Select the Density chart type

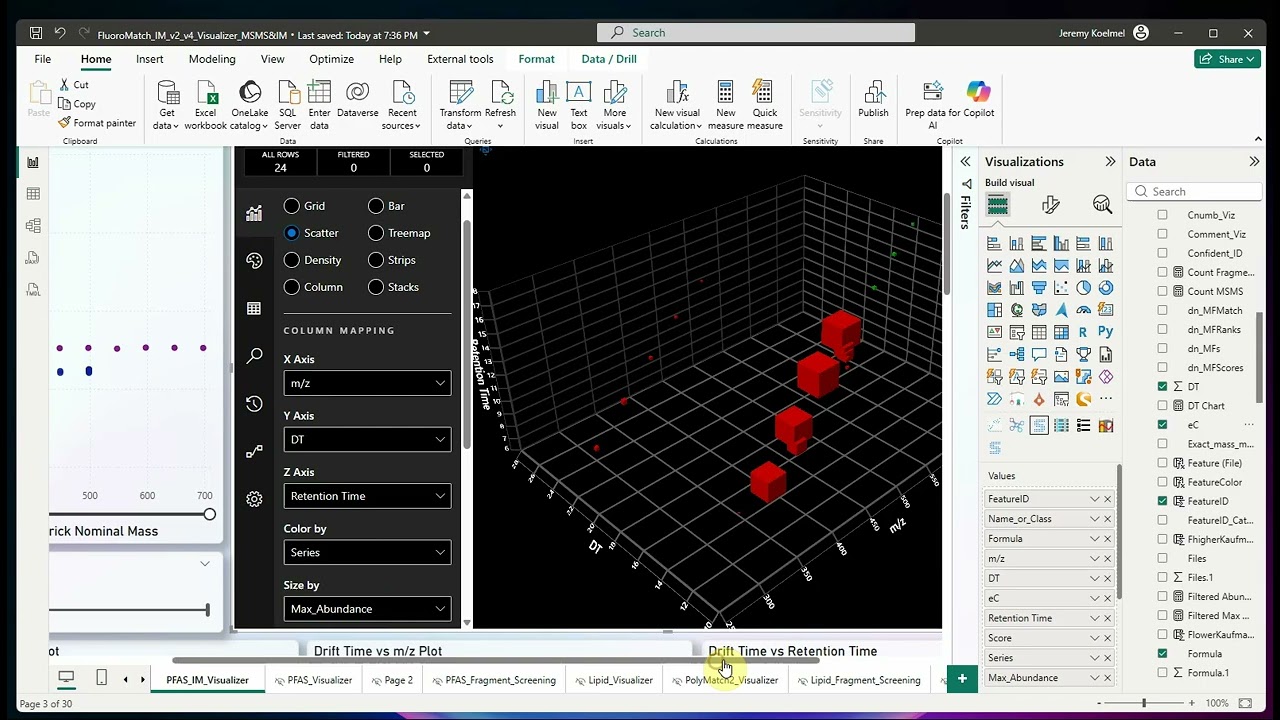tap(292, 260)
